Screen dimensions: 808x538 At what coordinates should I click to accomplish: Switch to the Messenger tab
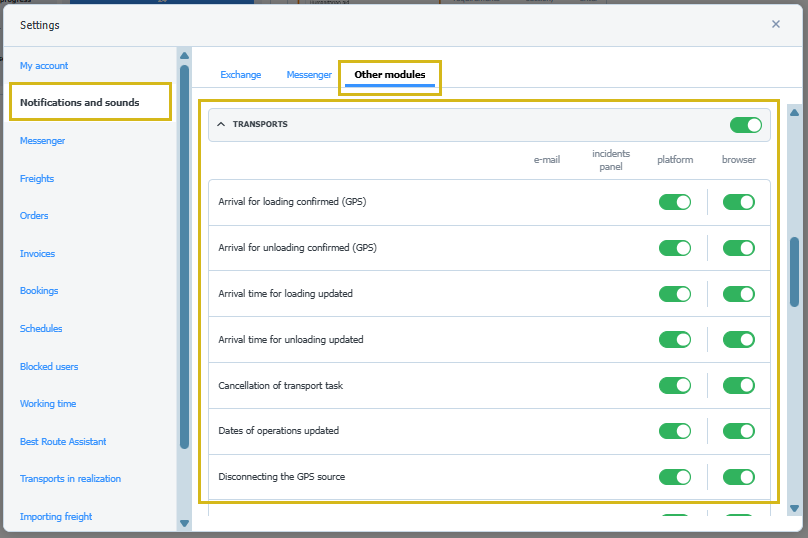click(308, 75)
